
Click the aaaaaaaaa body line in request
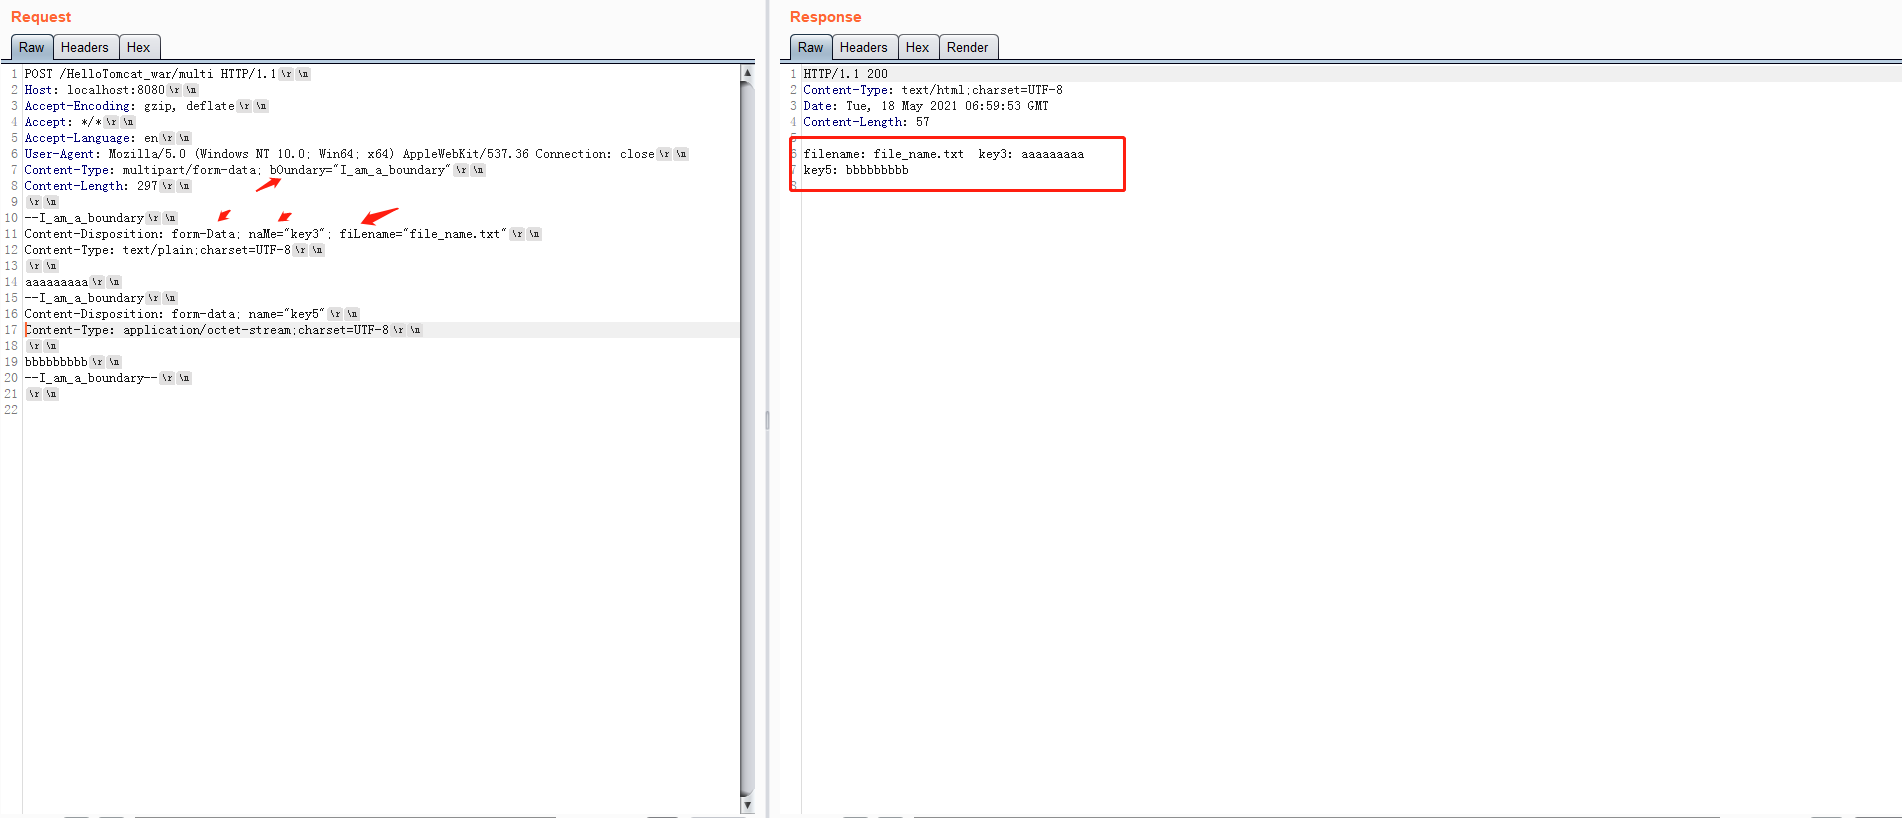coord(73,282)
